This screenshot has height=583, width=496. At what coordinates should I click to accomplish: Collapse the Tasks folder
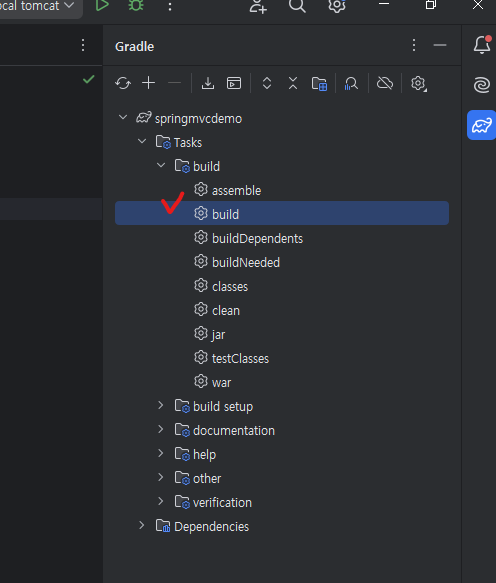click(x=142, y=141)
